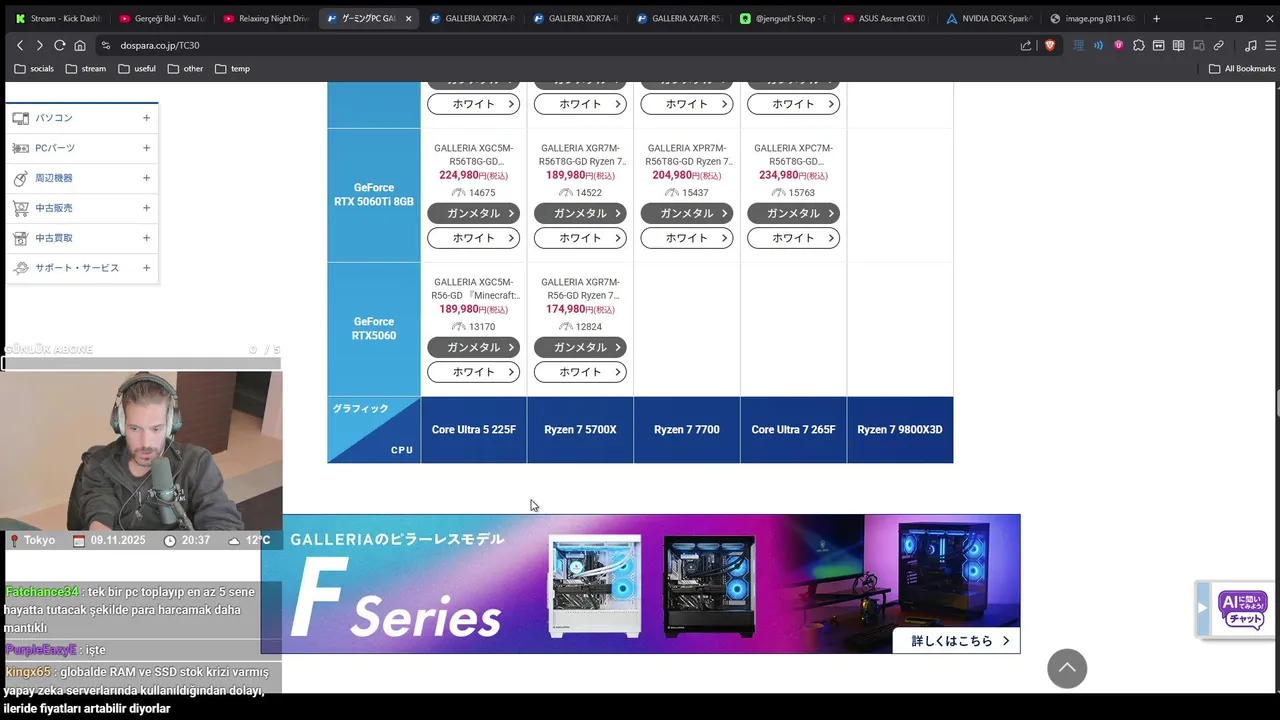Go back to the previous page

tap(20, 45)
